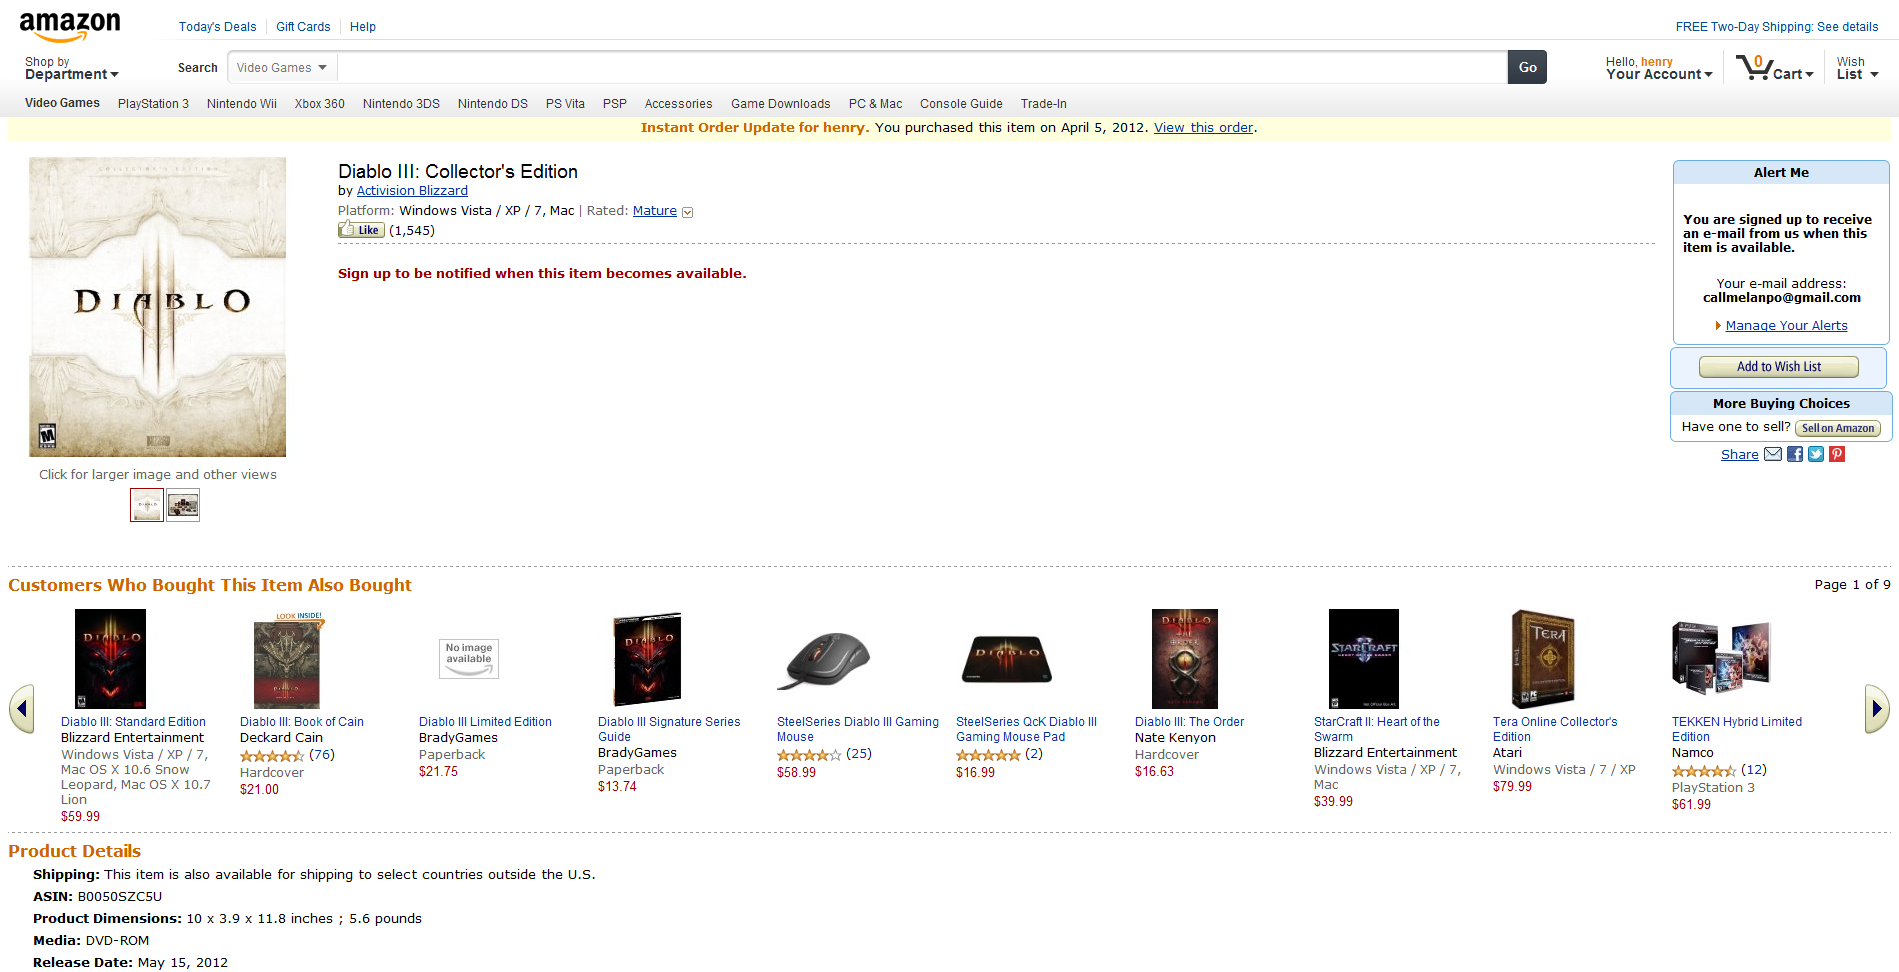1899x972 pixels.
Task: Open Tera Online Collector's Edition image
Action: (1542, 659)
